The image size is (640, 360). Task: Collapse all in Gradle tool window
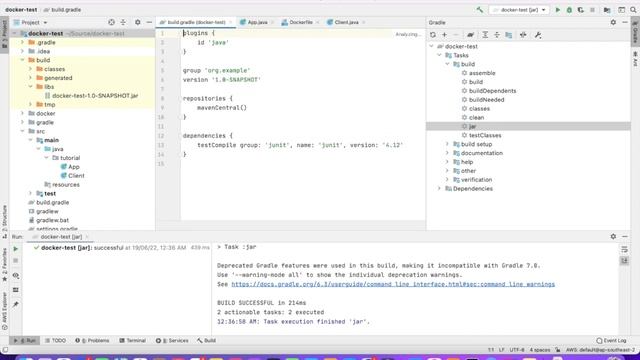[497, 35]
